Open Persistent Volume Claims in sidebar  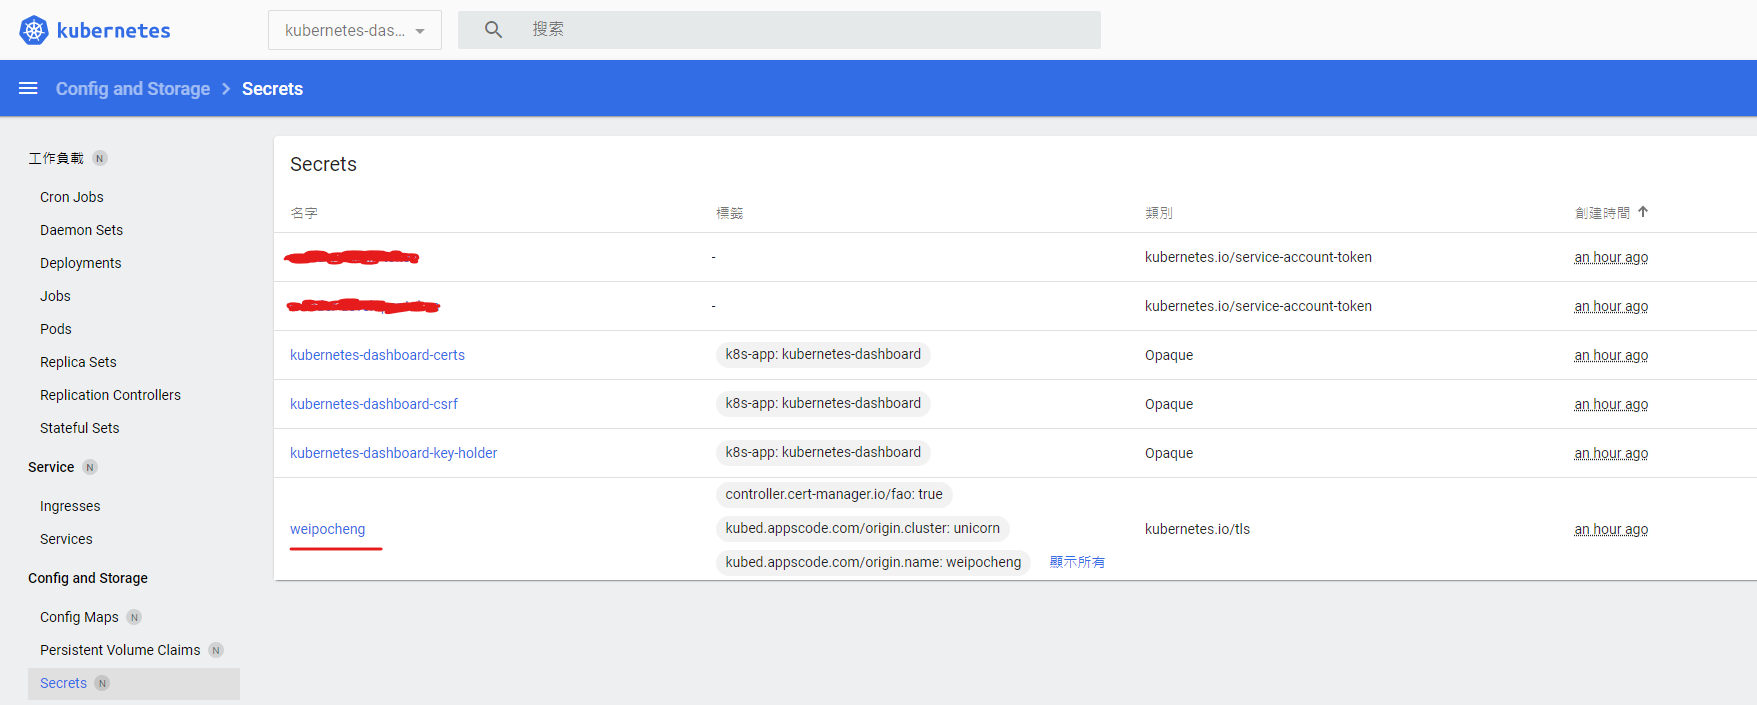click(x=120, y=650)
